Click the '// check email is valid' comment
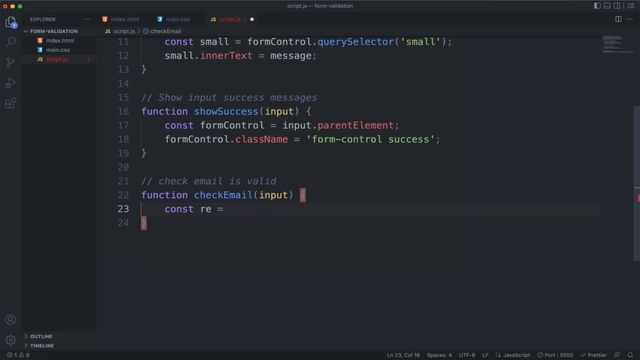This screenshot has width=640, height=360. coord(209,181)
